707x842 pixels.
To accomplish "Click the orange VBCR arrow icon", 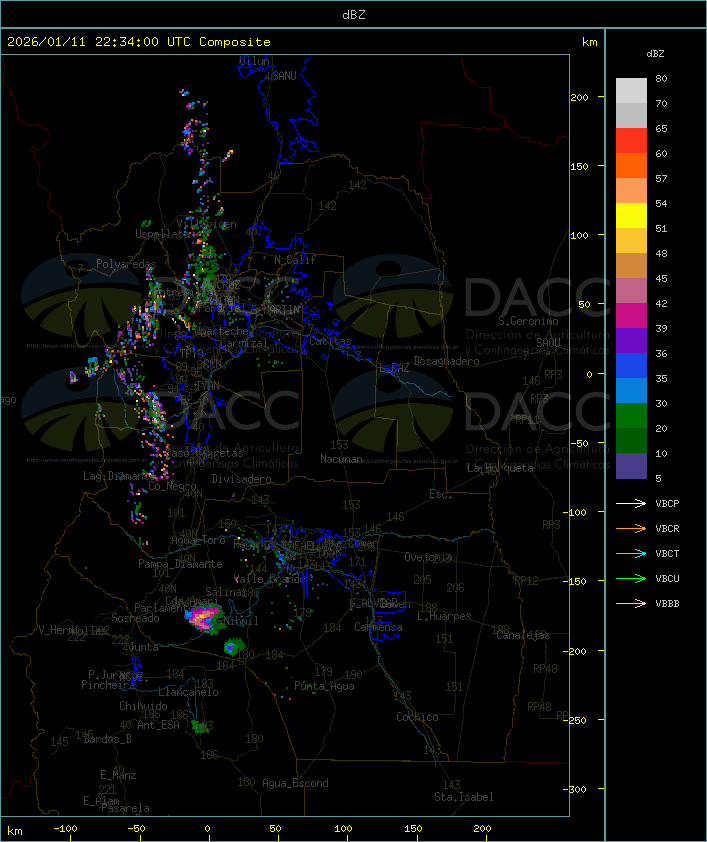I will [631, 528].
